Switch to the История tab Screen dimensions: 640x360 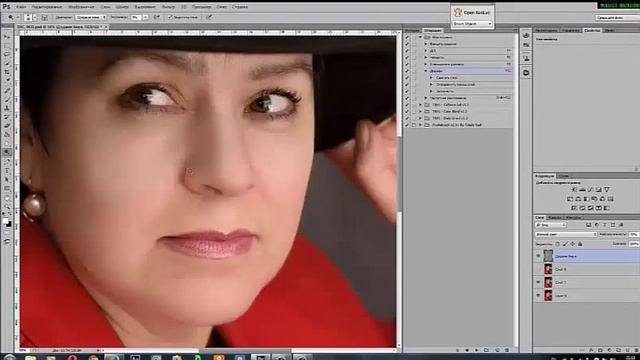(413, 31)
